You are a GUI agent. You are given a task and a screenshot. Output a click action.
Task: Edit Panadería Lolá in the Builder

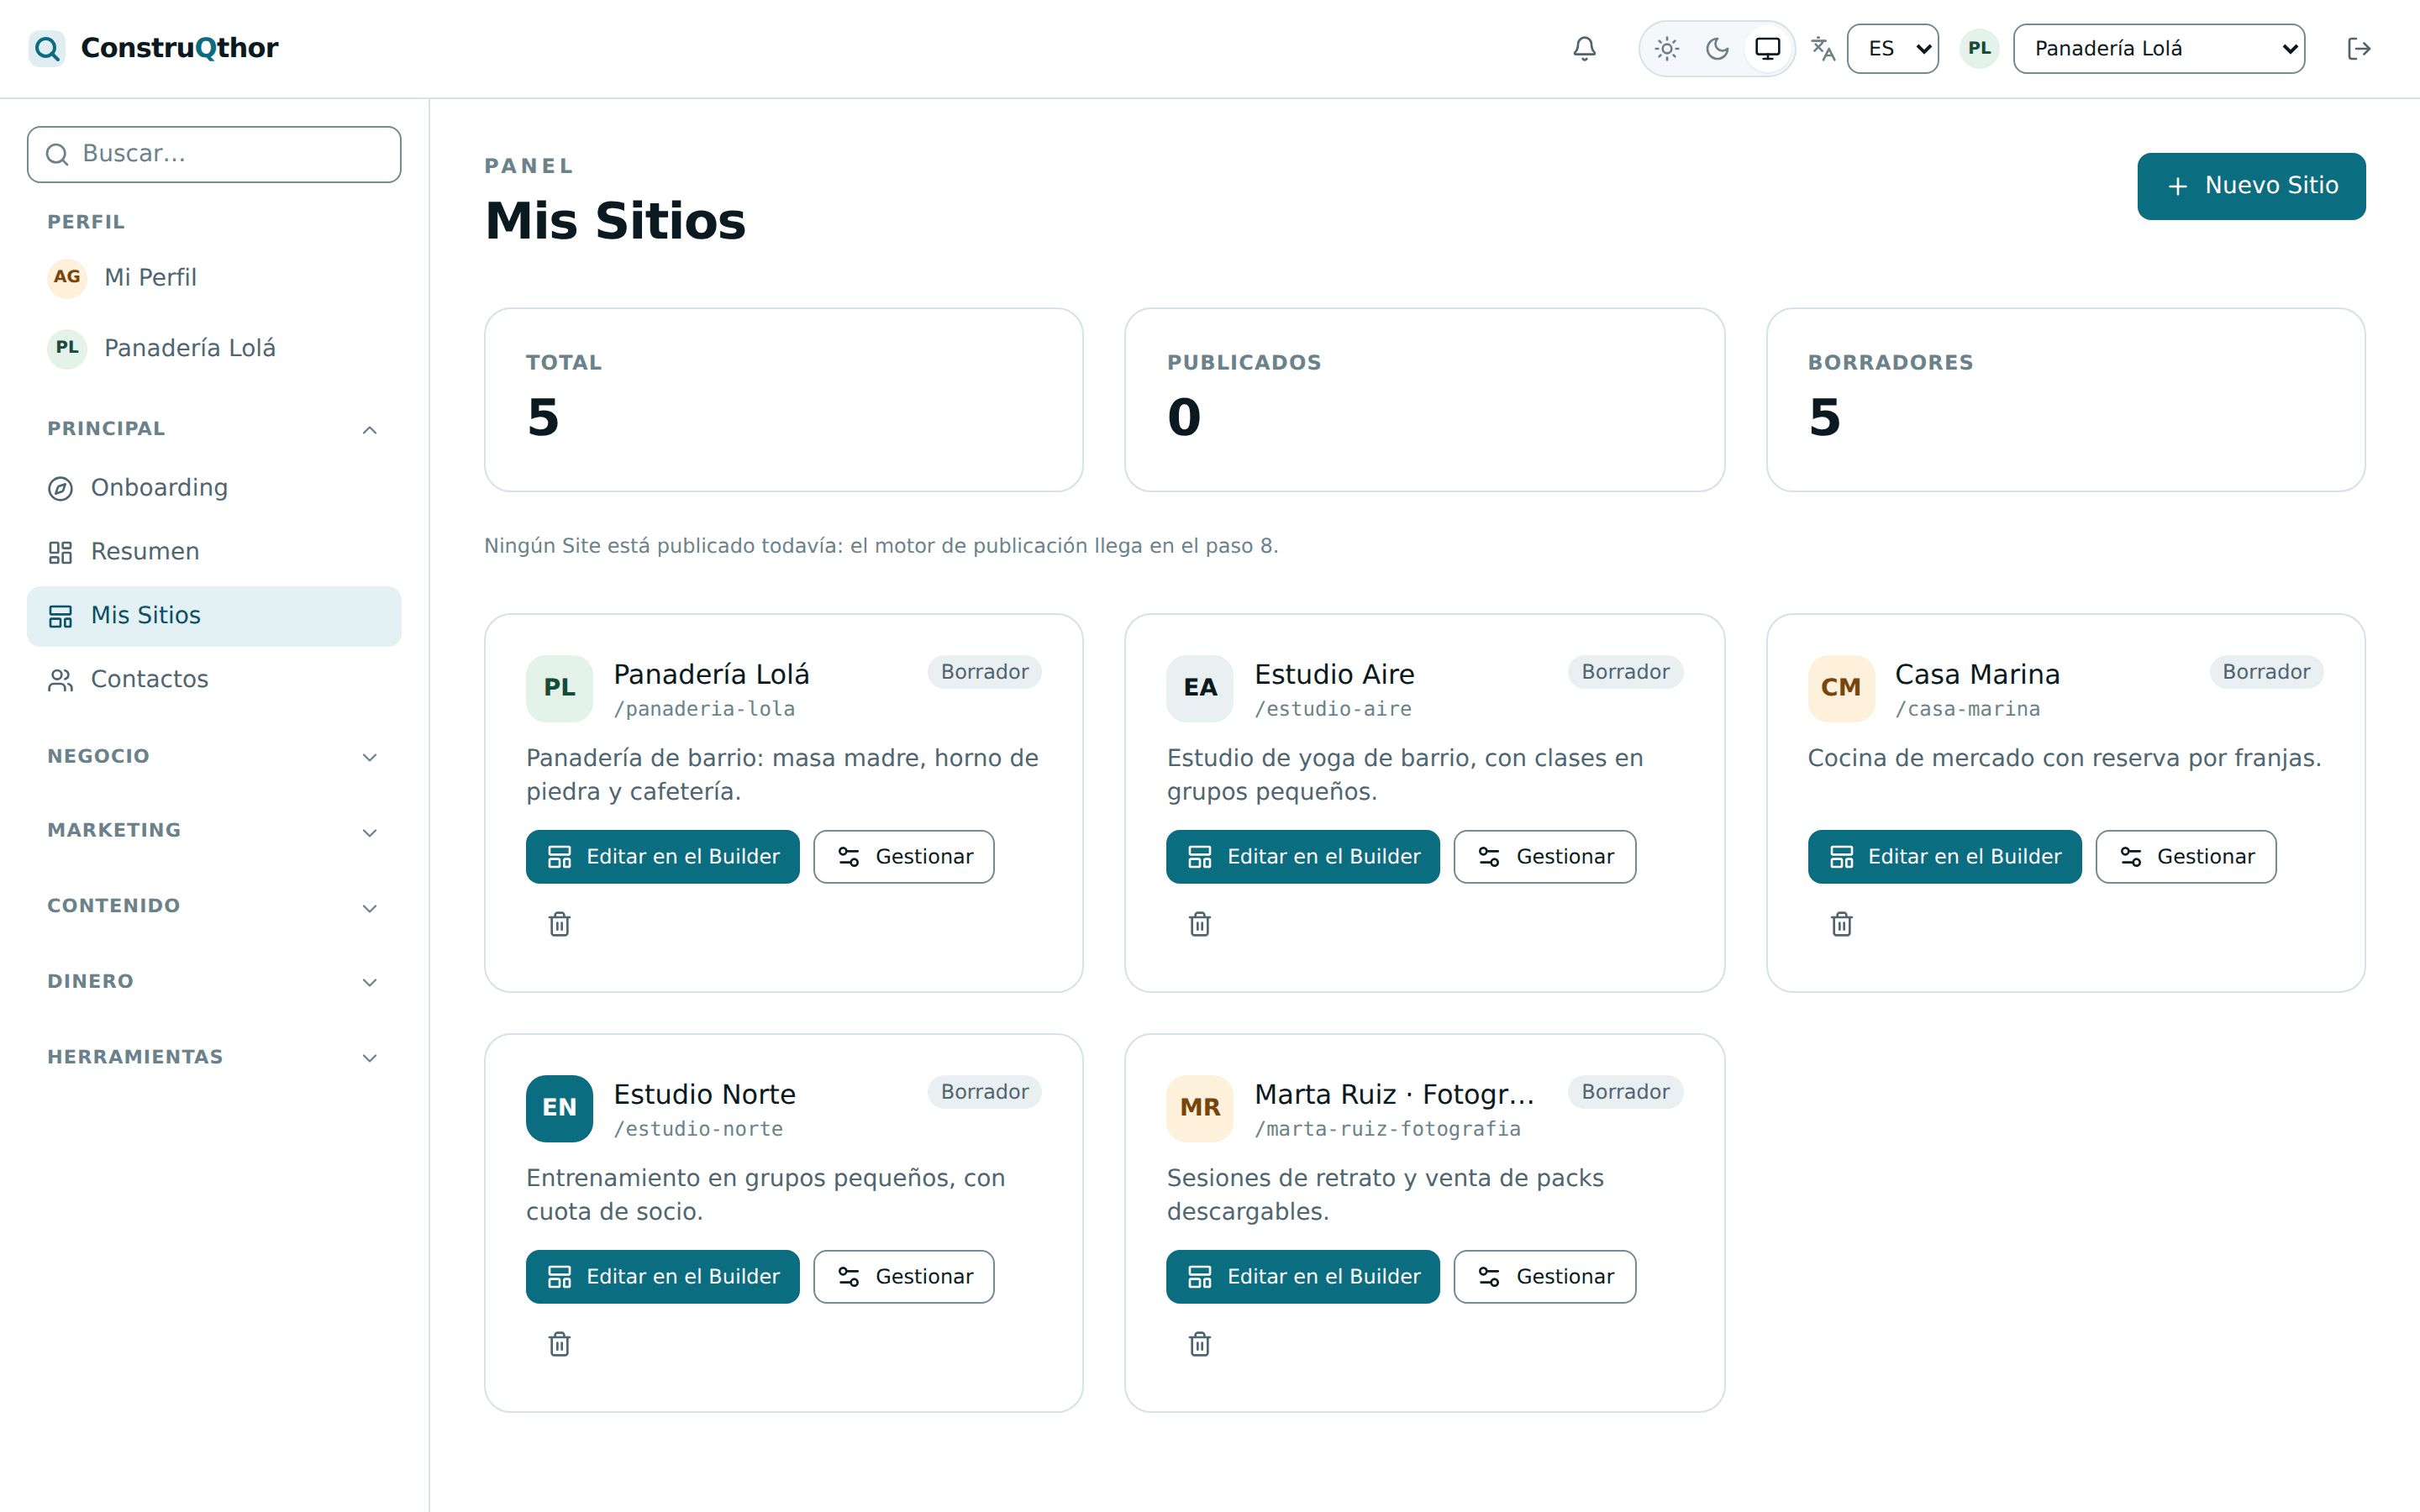[662, 857]
